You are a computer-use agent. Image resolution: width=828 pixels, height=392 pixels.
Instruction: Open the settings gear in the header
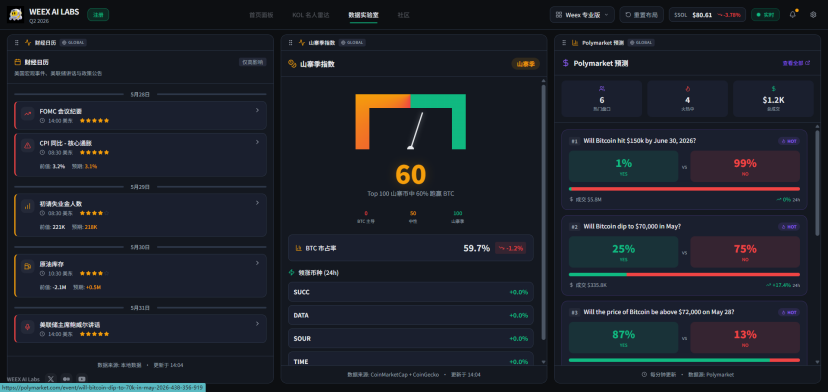pos(813,15)
